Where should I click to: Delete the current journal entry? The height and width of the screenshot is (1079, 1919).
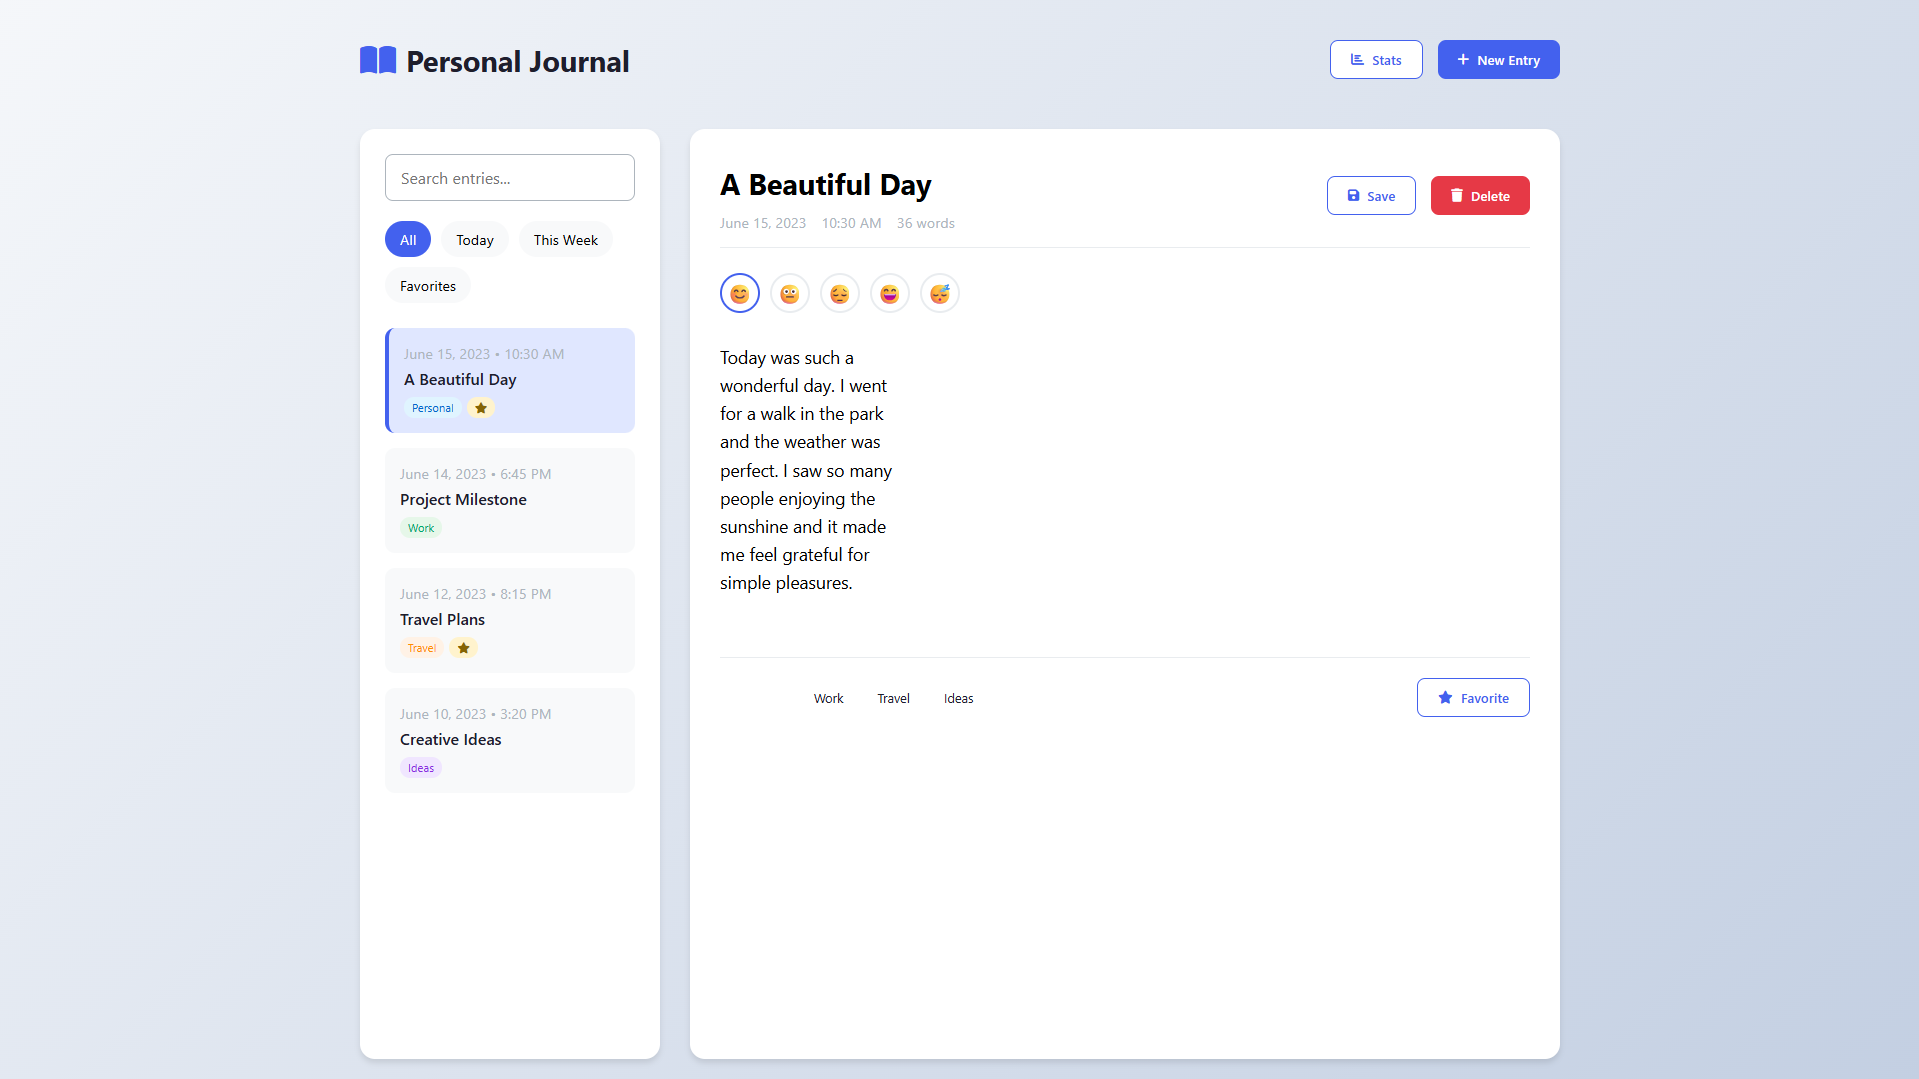click(x=1479, y=196)
